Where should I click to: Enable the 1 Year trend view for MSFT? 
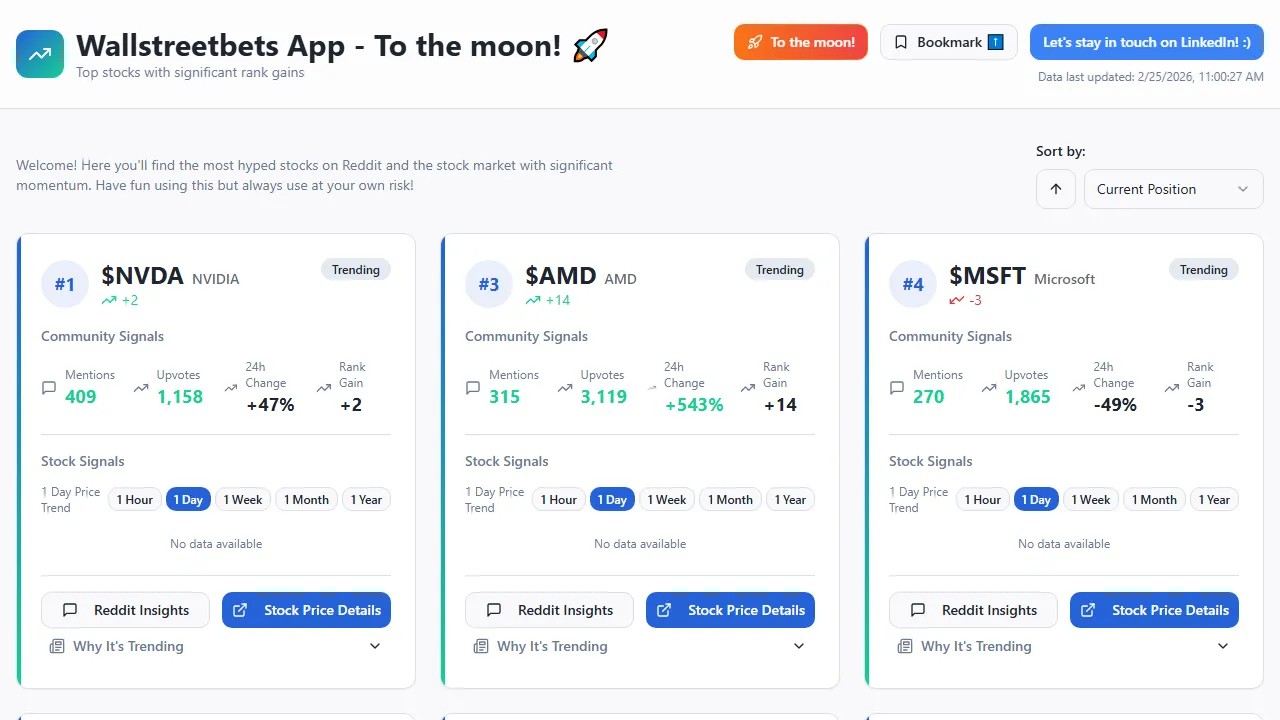pos(1214,499)
